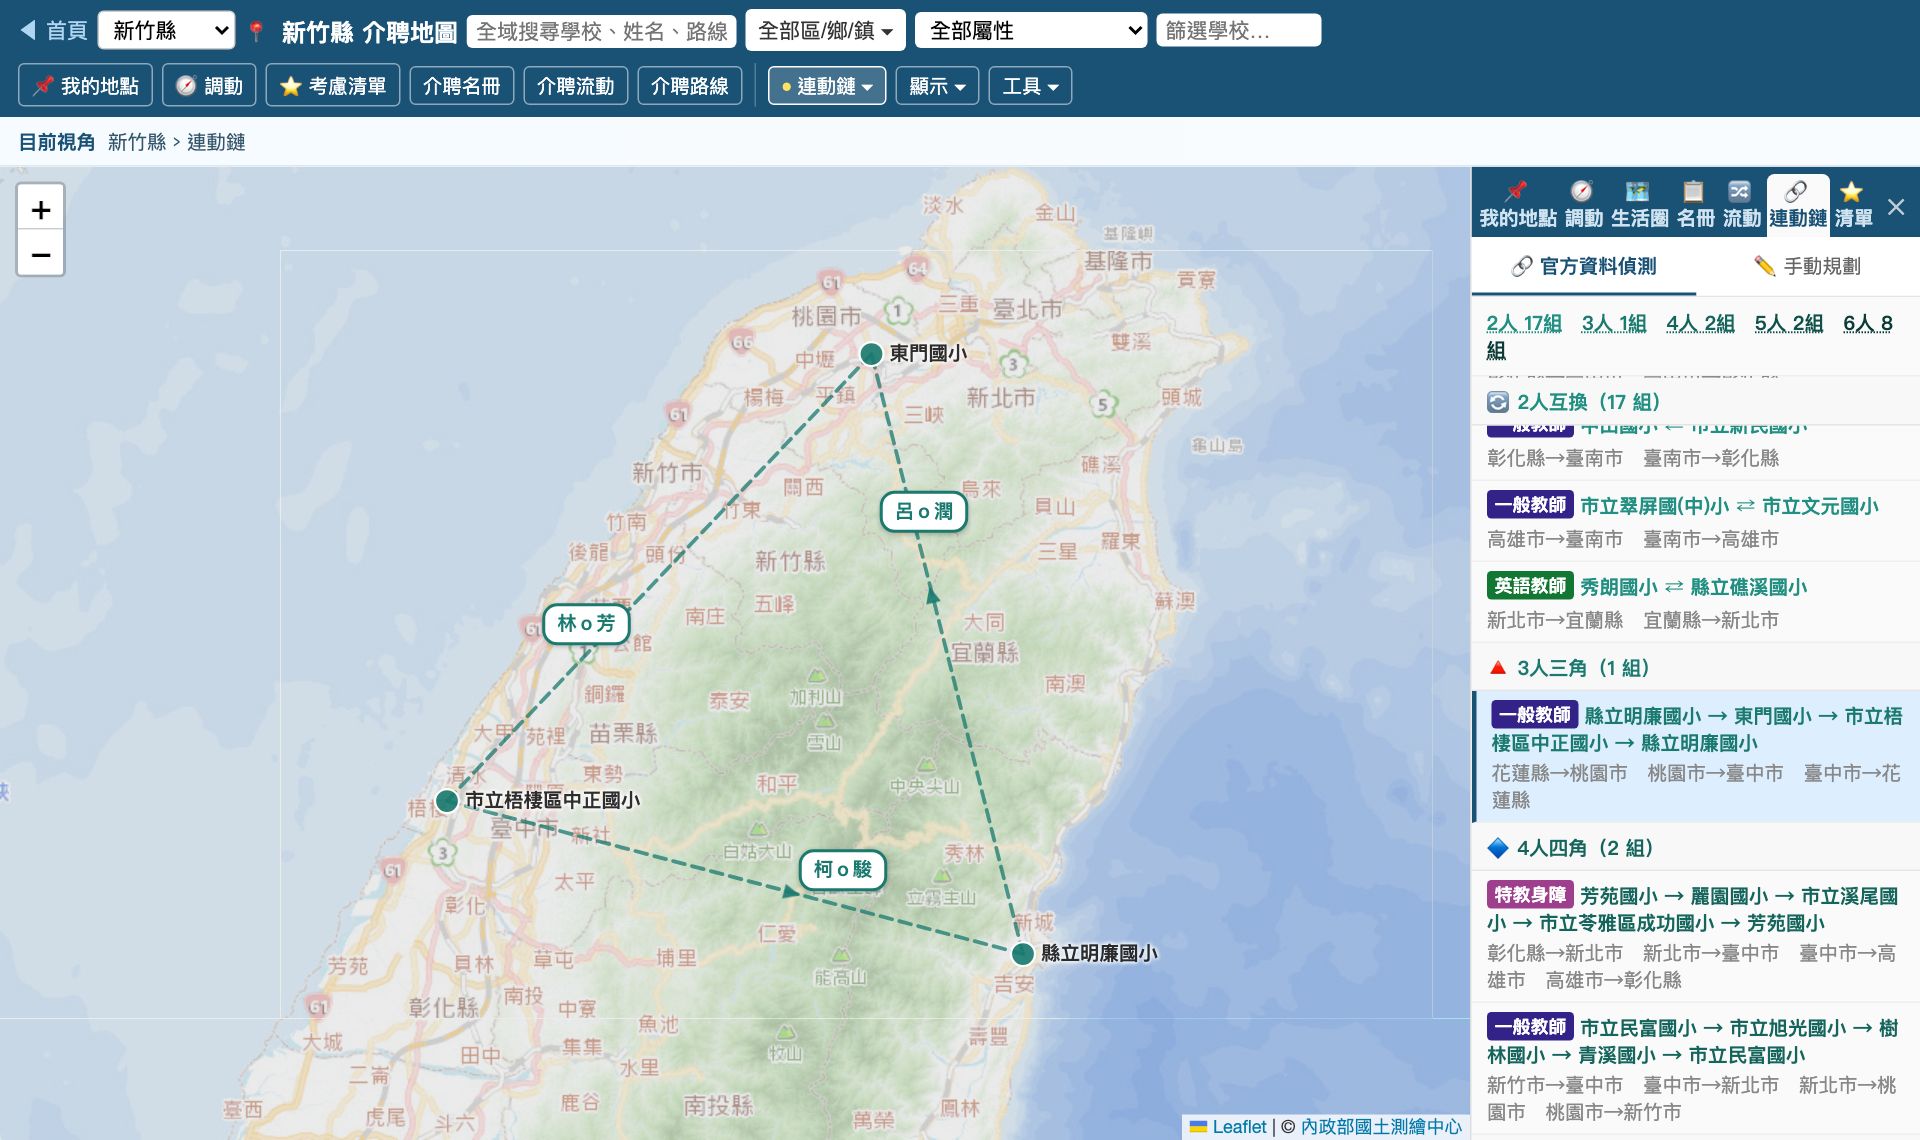Switch to the 生活圈 panel tab
Screen dimensions: 1920x1140
1639,205
